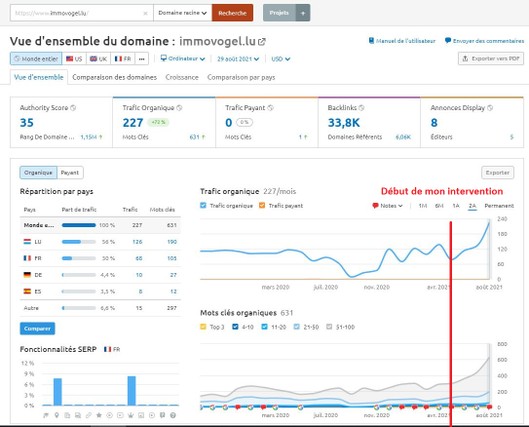529x427 pixels.
Task: Click the star reviews SERP feature icon
Action: 99,415
